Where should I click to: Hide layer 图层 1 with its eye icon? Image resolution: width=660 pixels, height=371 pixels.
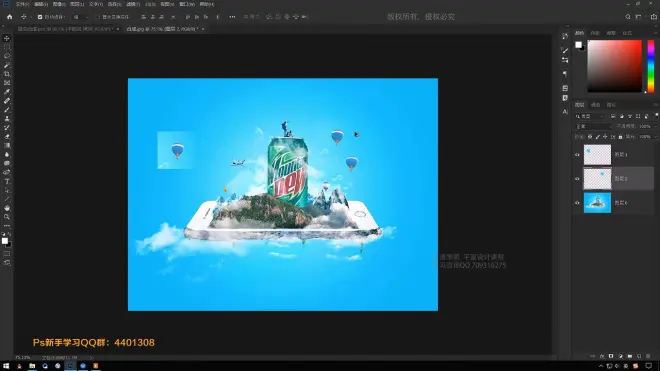pos(577,155)
